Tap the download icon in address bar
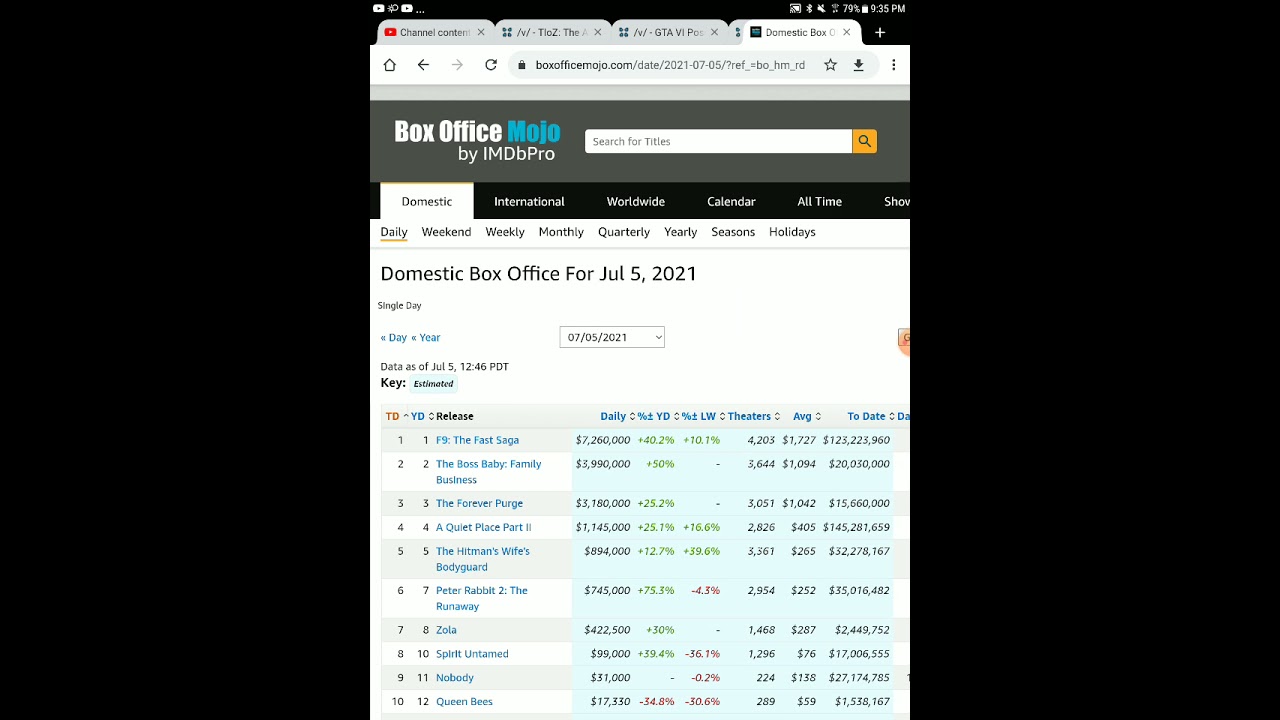This screenshot has width=1280, height=720. coord(858,65)
